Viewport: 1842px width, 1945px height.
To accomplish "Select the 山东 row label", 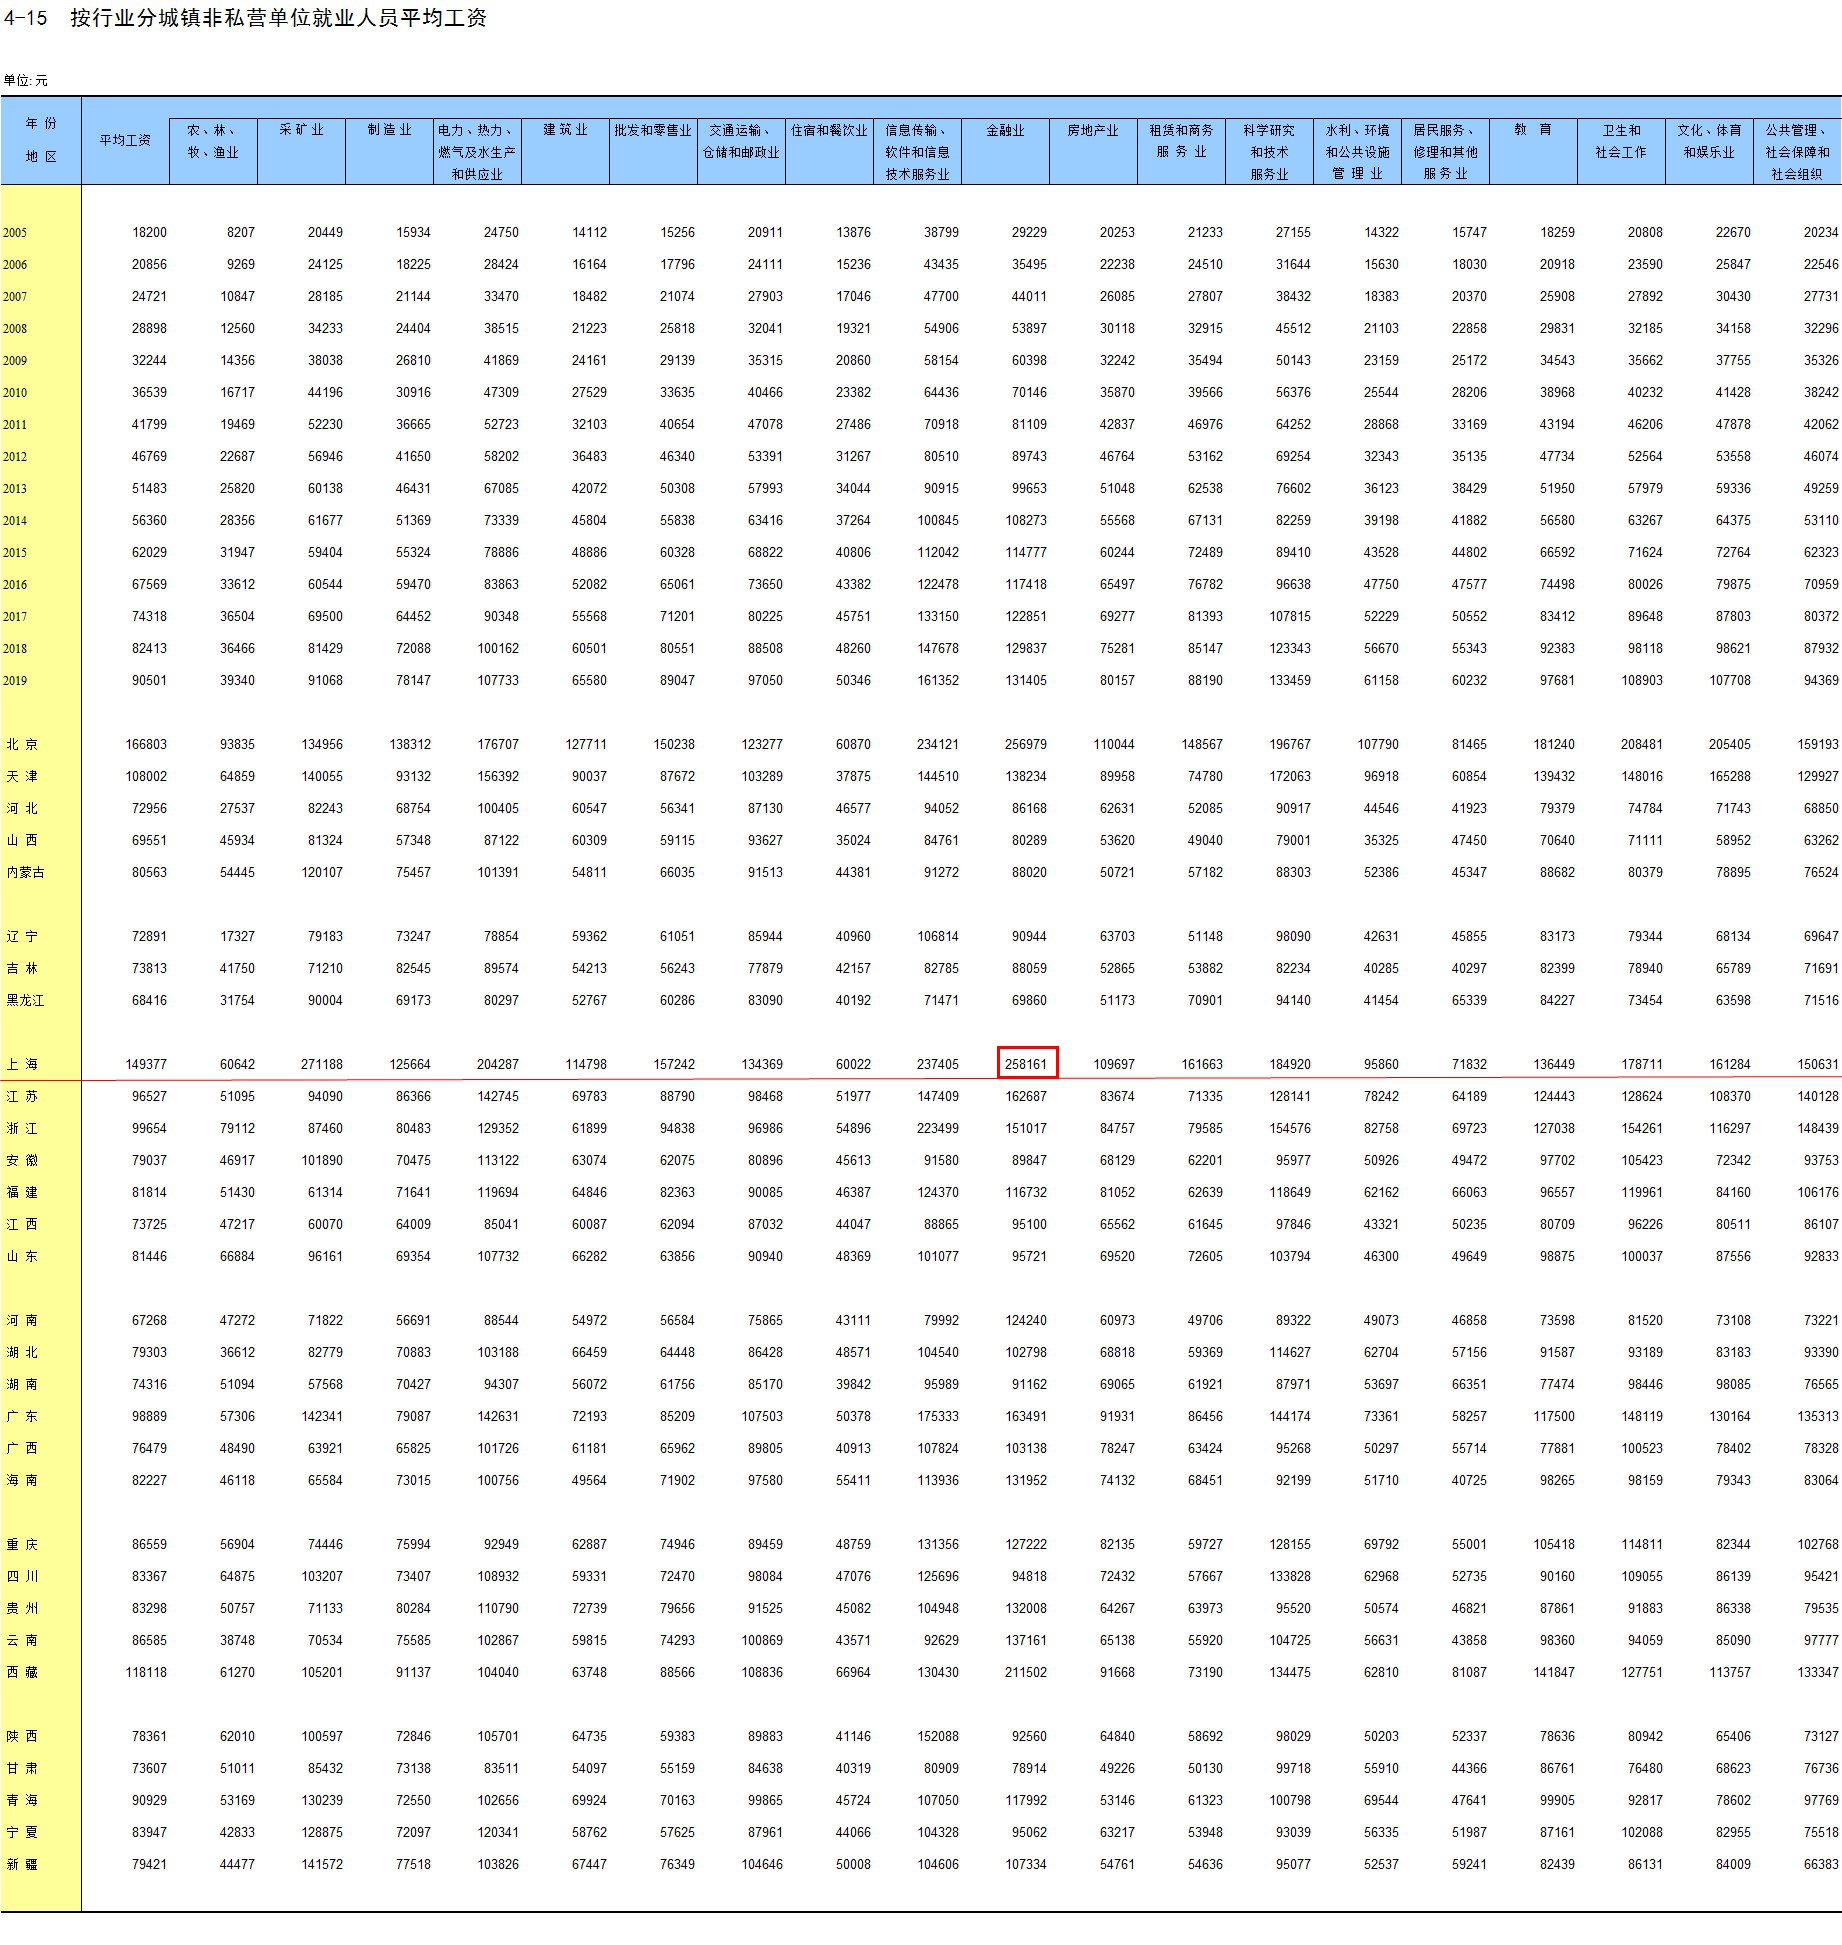I will pyautogui.click(x=22, y=1257).
